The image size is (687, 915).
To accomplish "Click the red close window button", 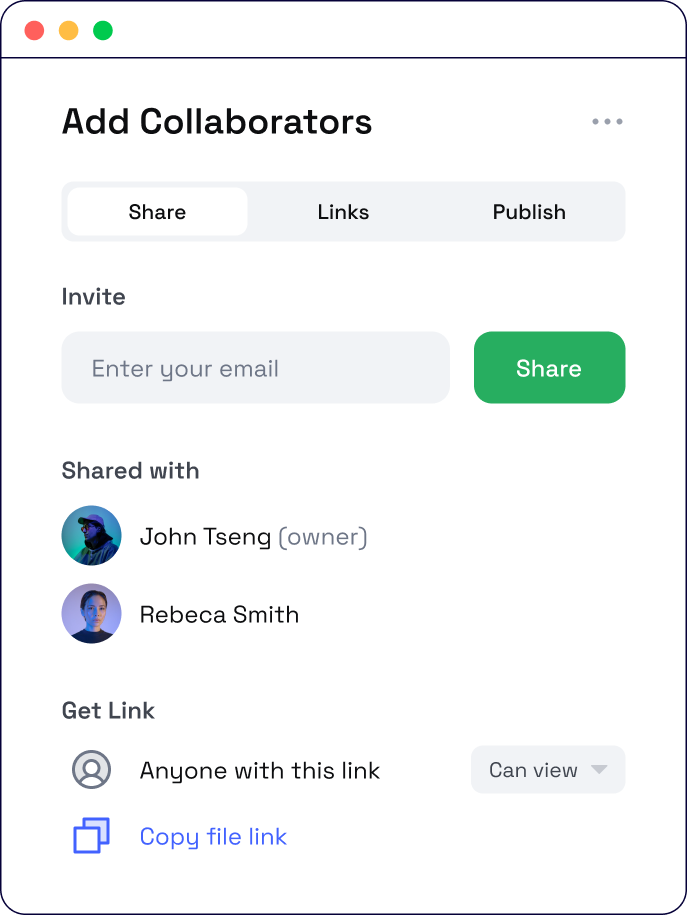I will 35,30.
